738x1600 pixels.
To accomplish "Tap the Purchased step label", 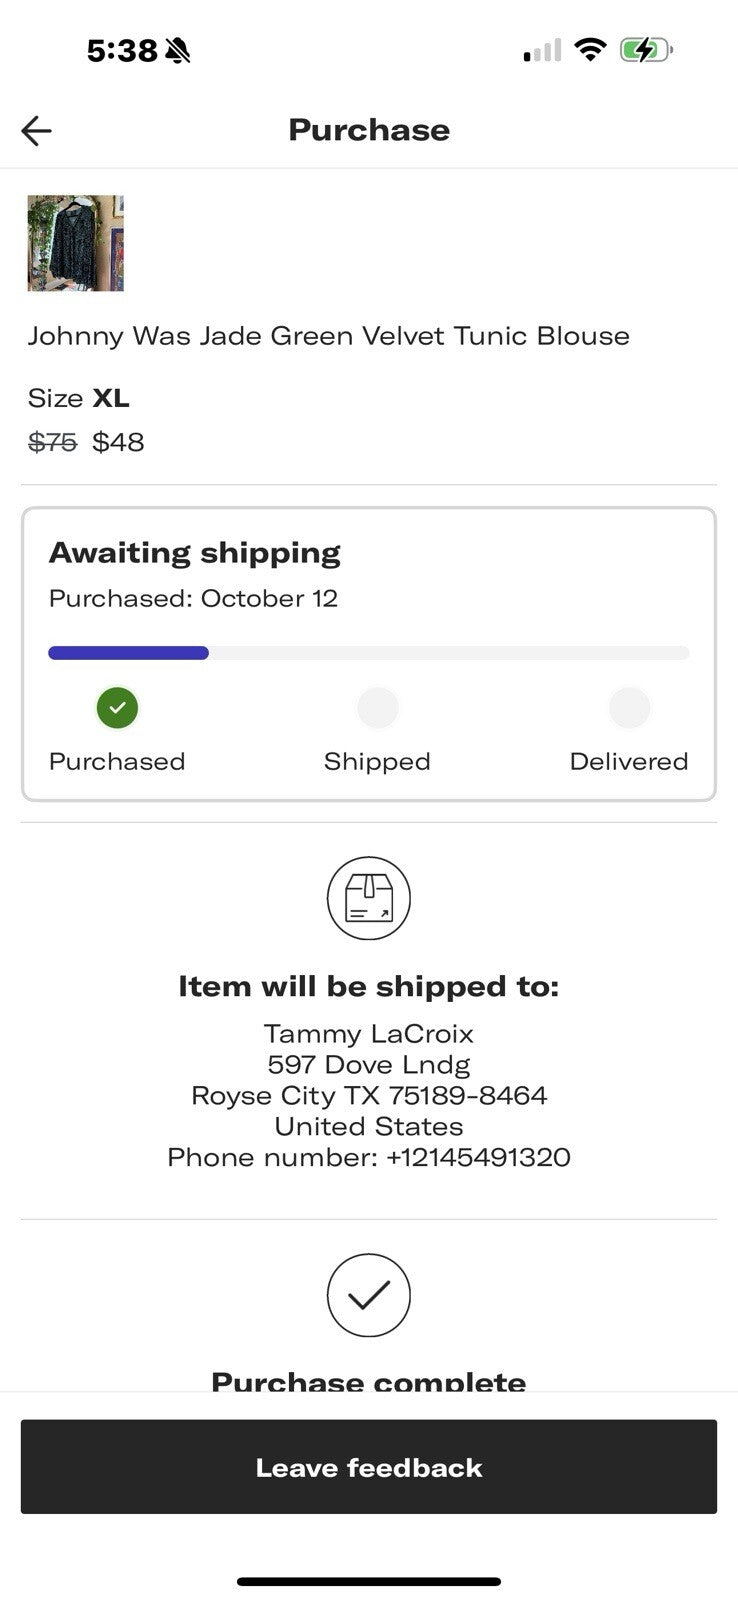I will [117, 762].
